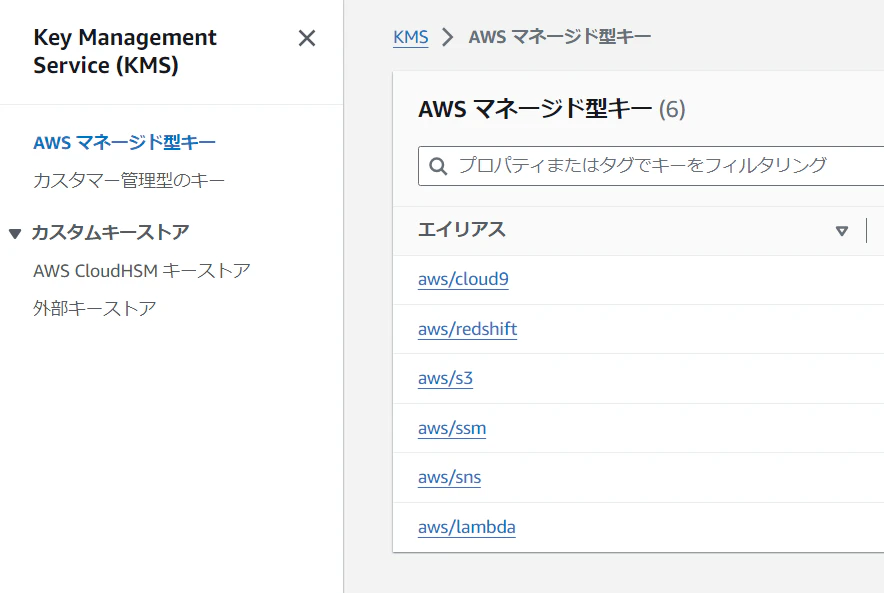Open AWS マネージド型キー in sidebar
Image resolution: width=884 pixels, height=593 pixels.
pyautogui.click(x=124, y=143)
